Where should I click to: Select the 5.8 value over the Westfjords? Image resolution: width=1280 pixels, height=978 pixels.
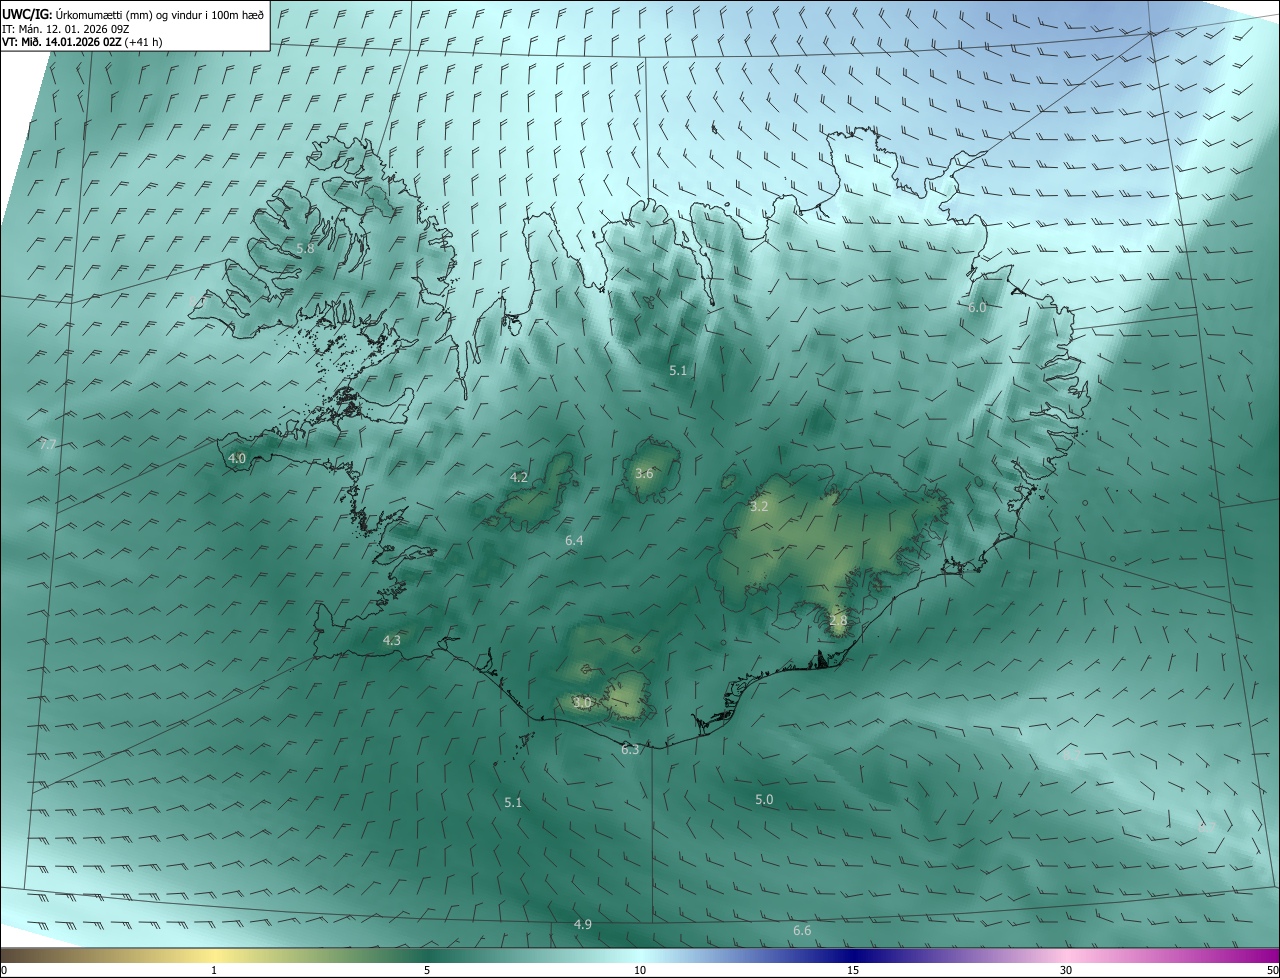(306, 248)
